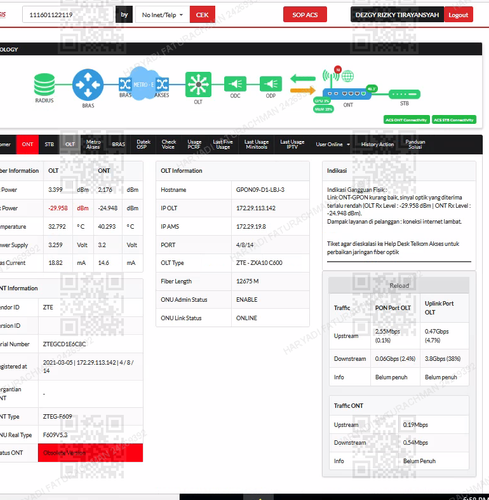
Task: Click the red OLT Rx power -29.958
Action: (58, 208)
